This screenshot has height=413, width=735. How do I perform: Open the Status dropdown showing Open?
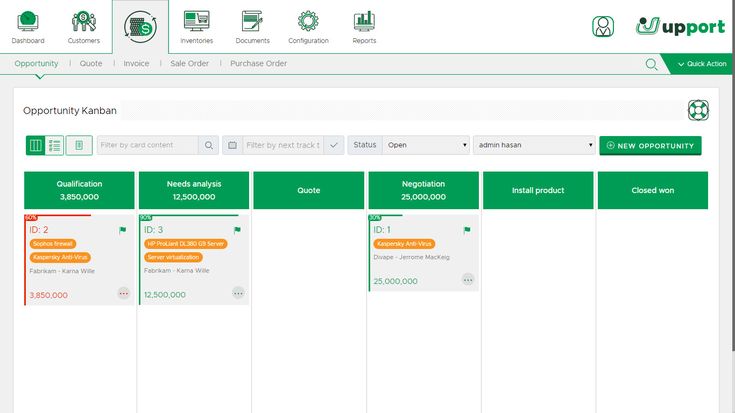tap(426, 145)
